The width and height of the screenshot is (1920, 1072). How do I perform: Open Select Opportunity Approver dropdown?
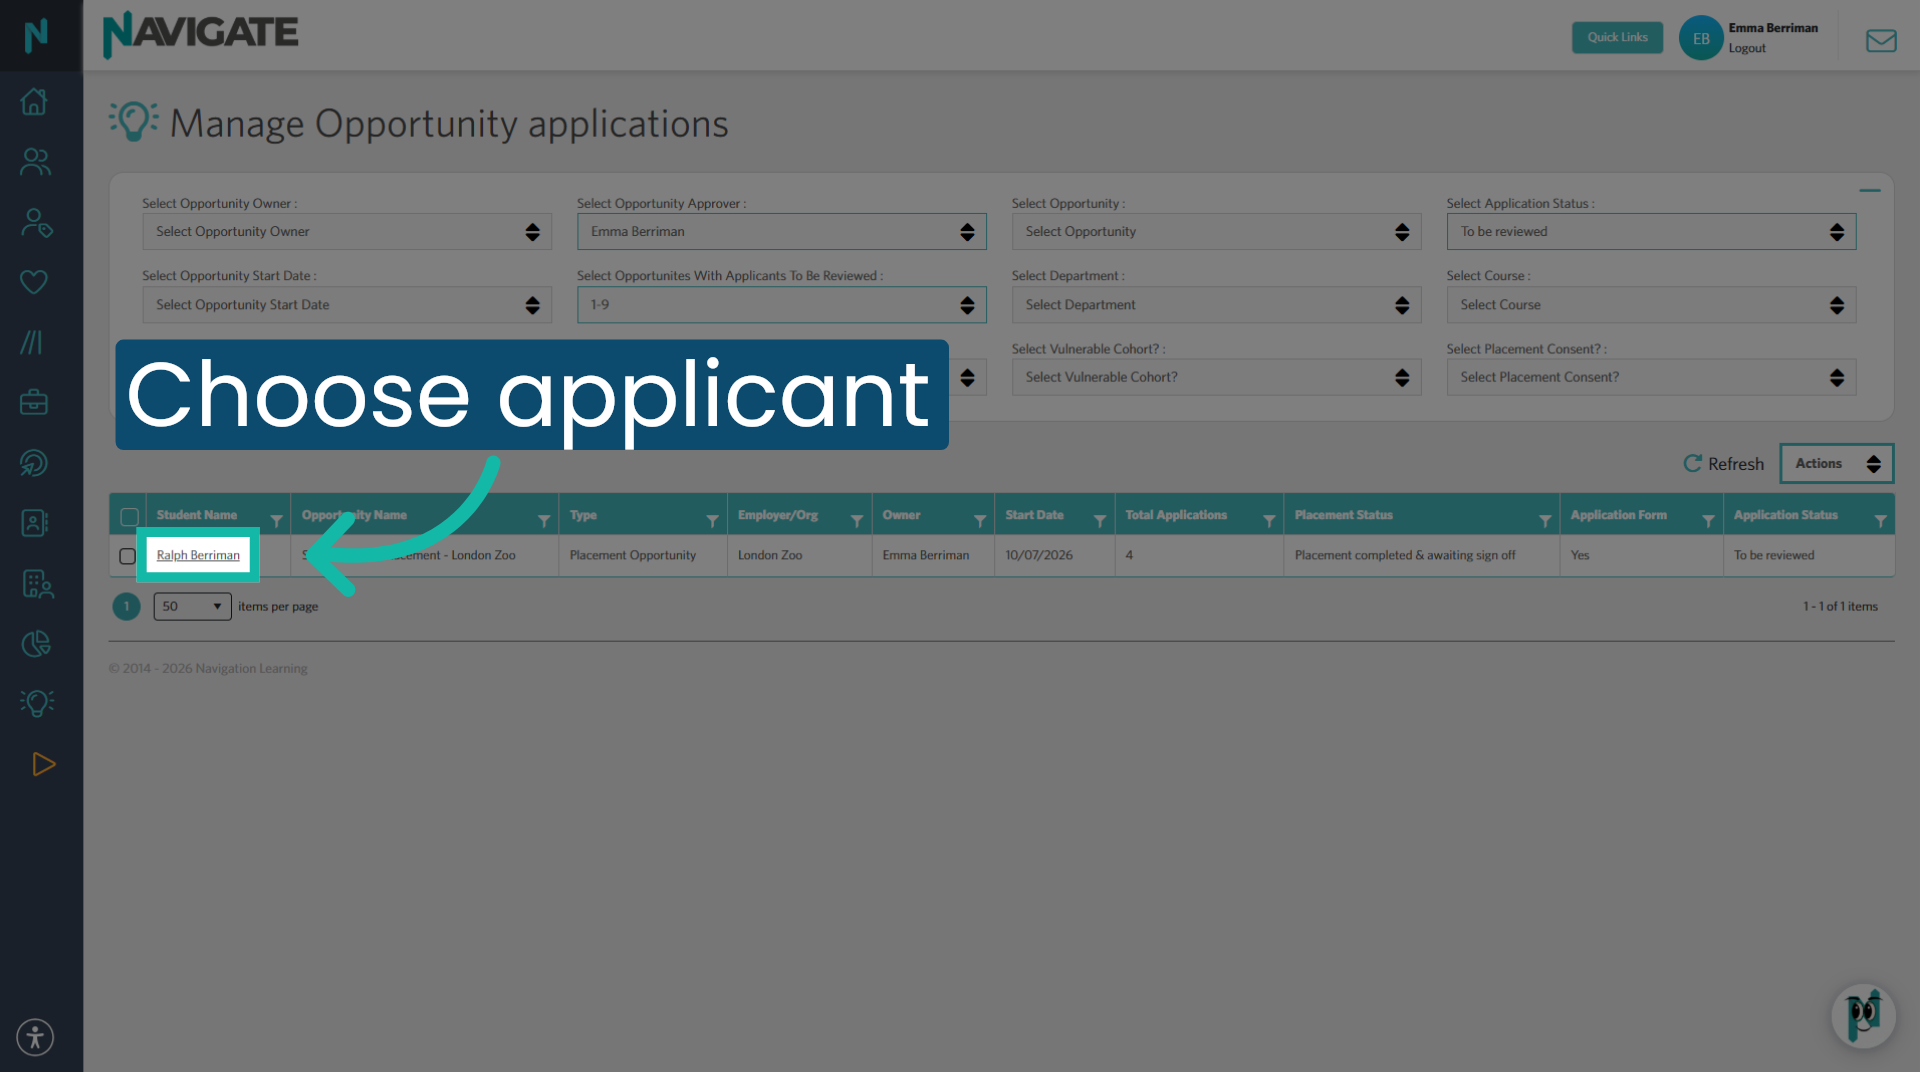coord(782,232)
